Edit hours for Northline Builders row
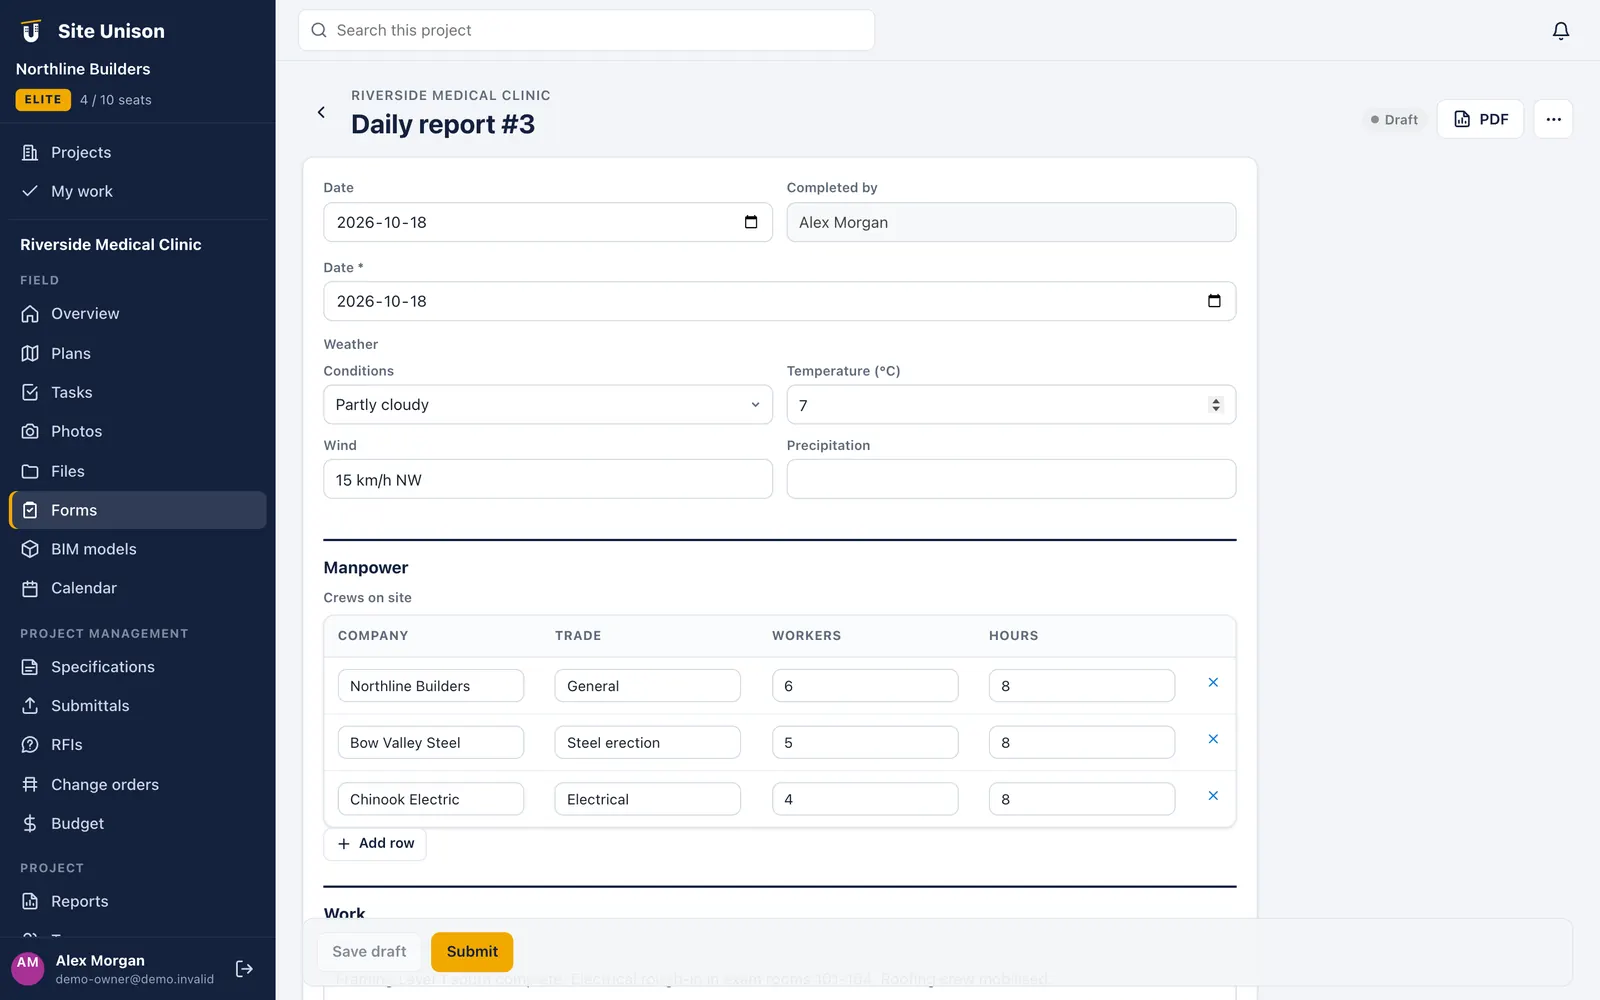 coord(1082,686)
